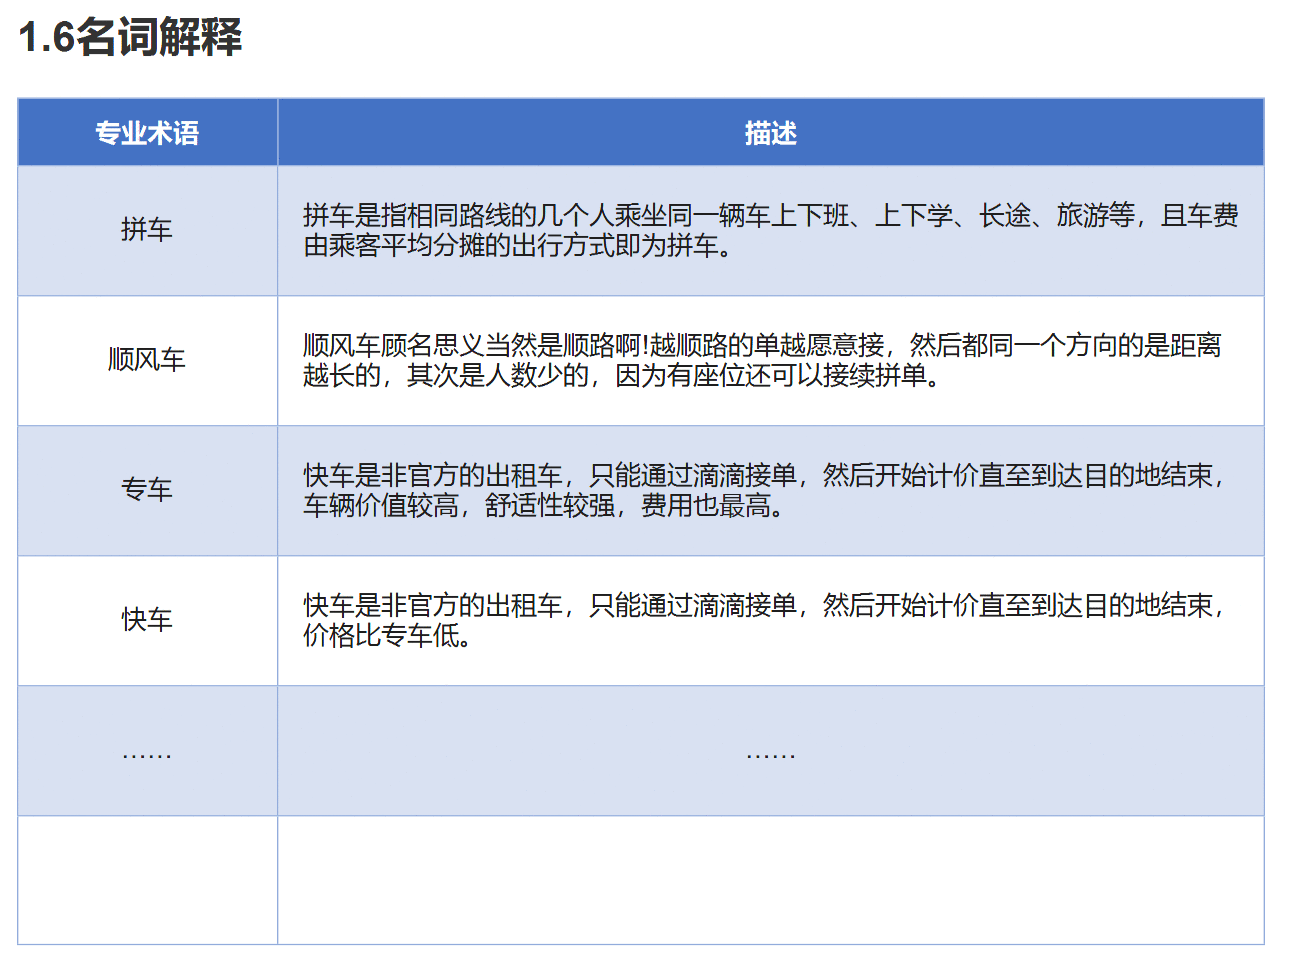Screen dimensions: 1301x974
Task: Click the empty bottom-left table cell
Action: (147, 880)
